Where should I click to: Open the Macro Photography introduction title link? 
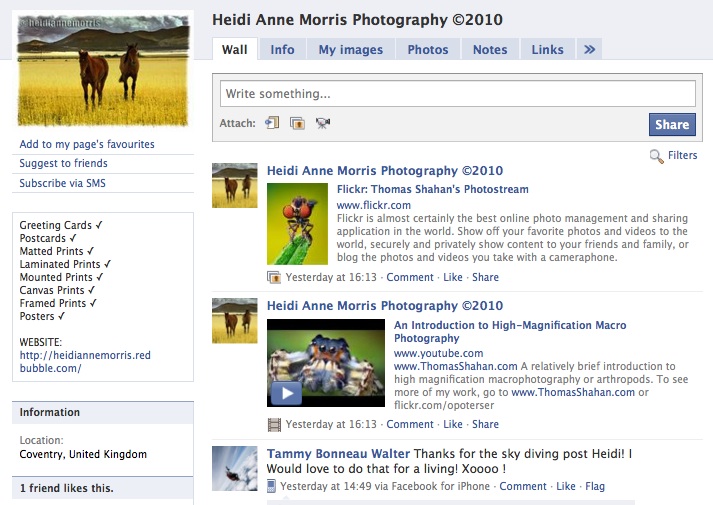(510, 332)
